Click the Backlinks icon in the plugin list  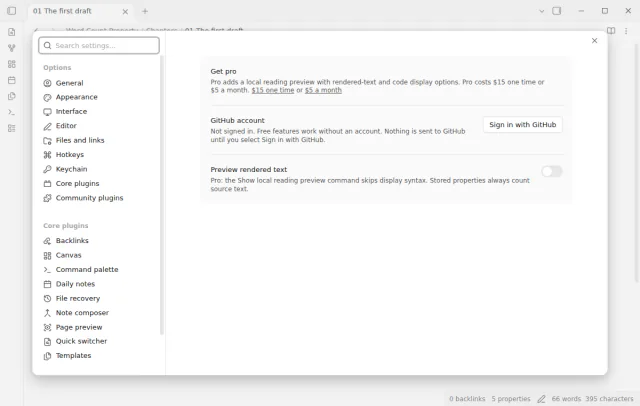click(47, 241)
